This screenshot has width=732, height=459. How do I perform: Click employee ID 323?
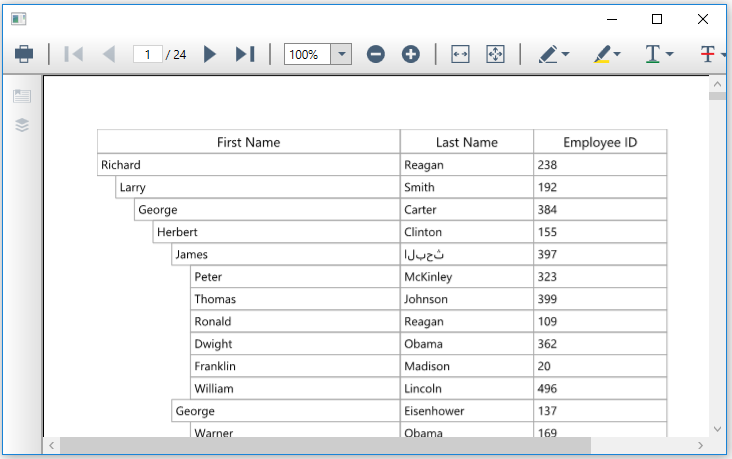600,277
